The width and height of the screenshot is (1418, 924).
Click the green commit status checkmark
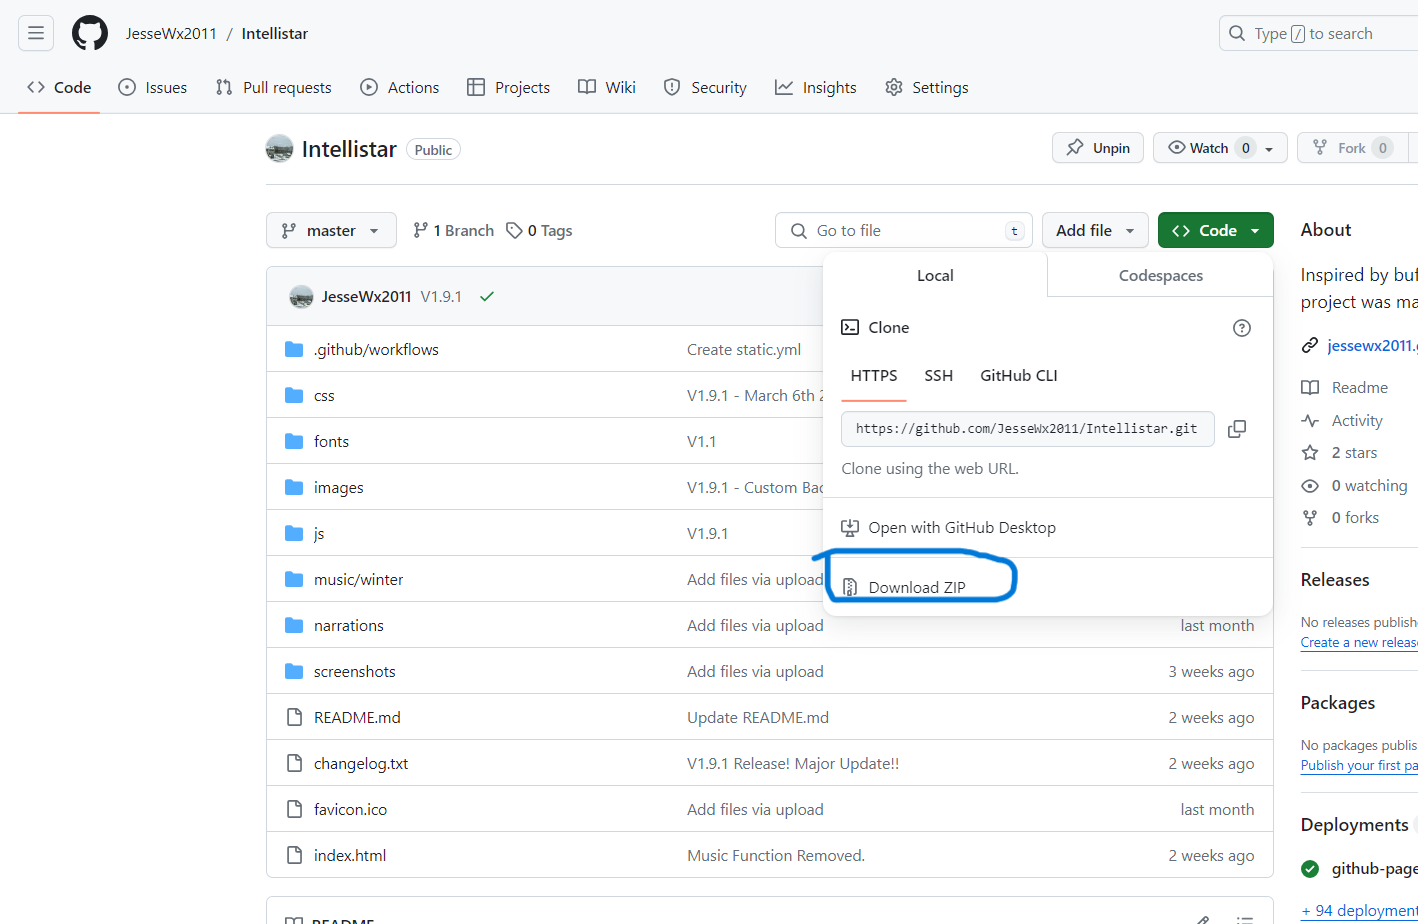coord(487,297)
